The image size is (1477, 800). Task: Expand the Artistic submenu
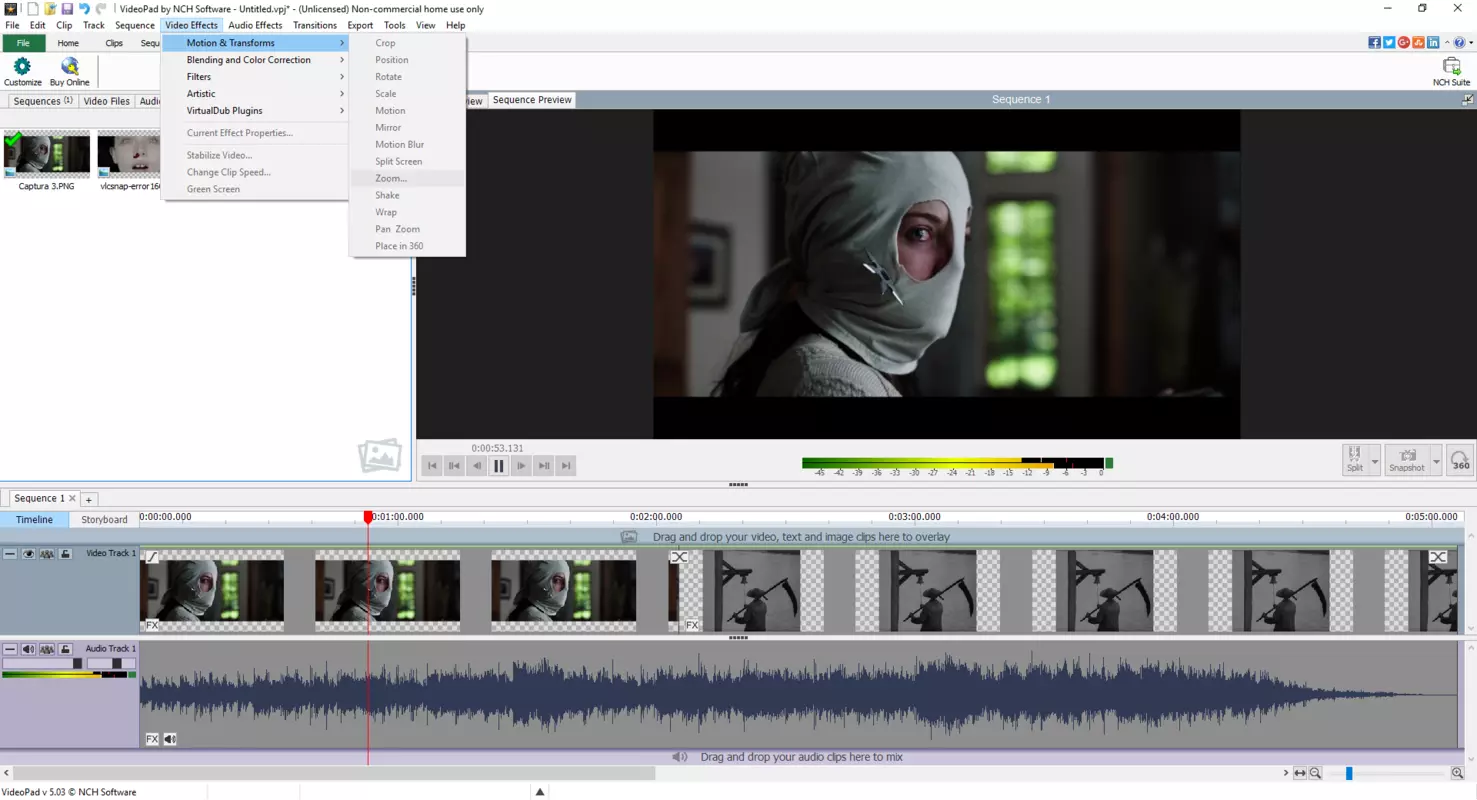point(255,94)
